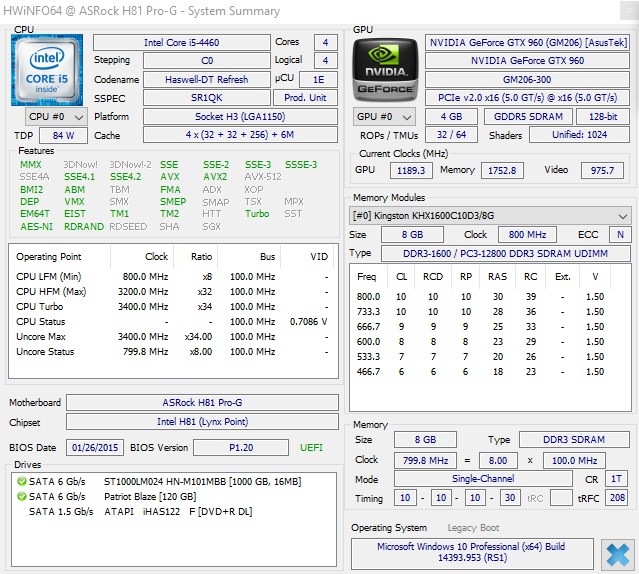Click the video clock value 975.7
Image resolution: width=639 pixels, height=574 pixels.
(602, 170)
